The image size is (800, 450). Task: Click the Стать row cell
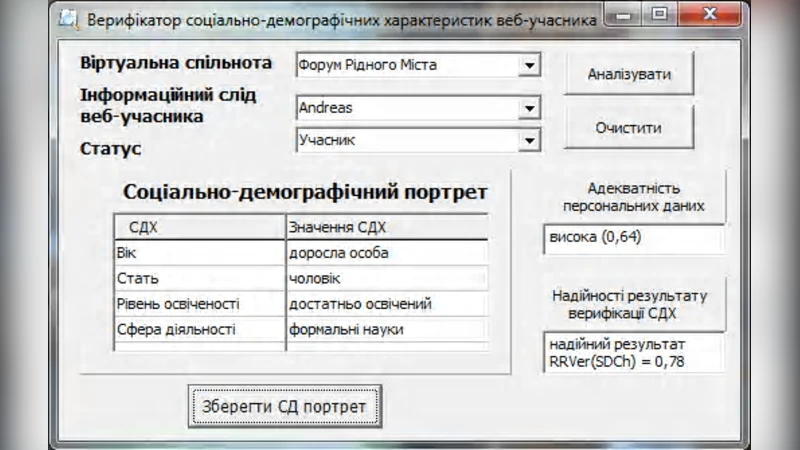pyautogui.click(x=200, y=278)
